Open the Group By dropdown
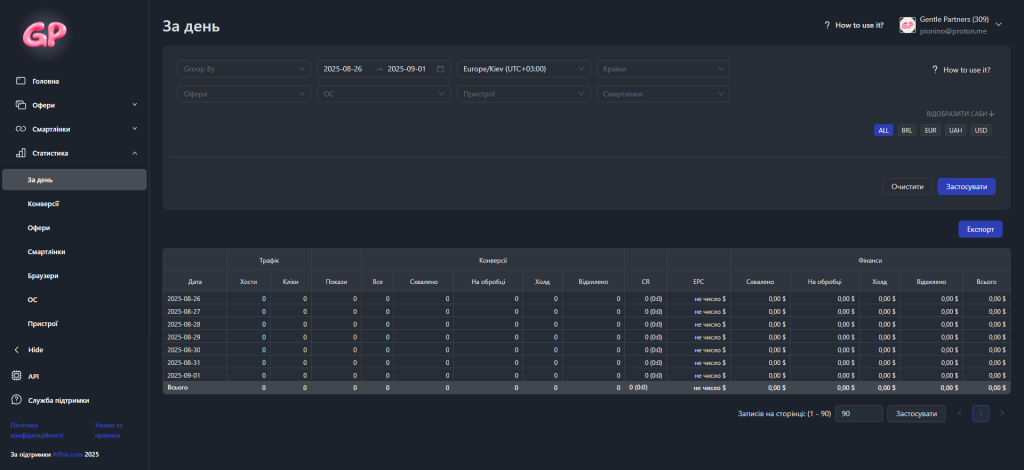Image resolution: width=1024 pixels, height=470 pixels. pyautogui.click(x=244, y=69)
